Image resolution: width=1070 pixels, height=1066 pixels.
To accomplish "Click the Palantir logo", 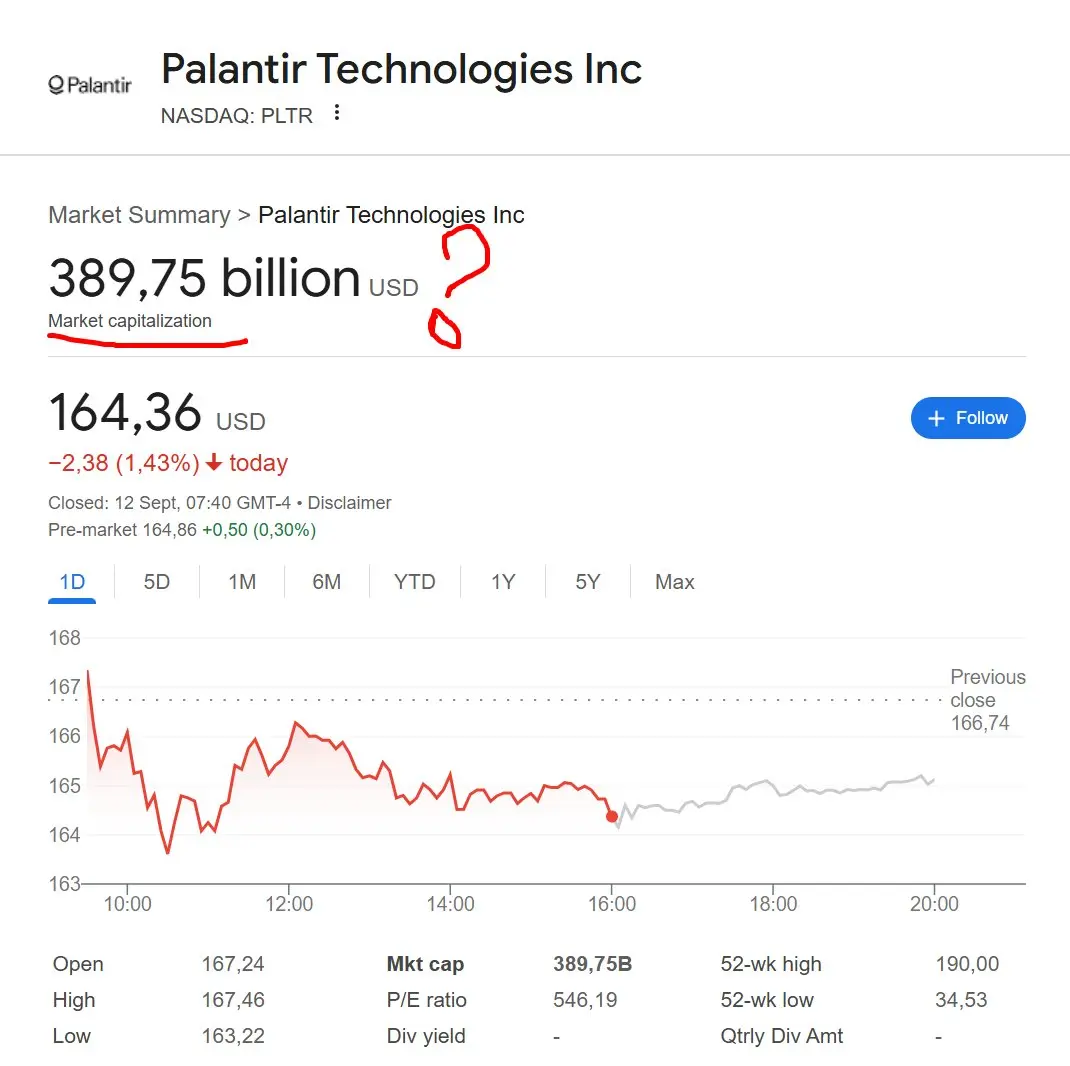I will (90, 85).
